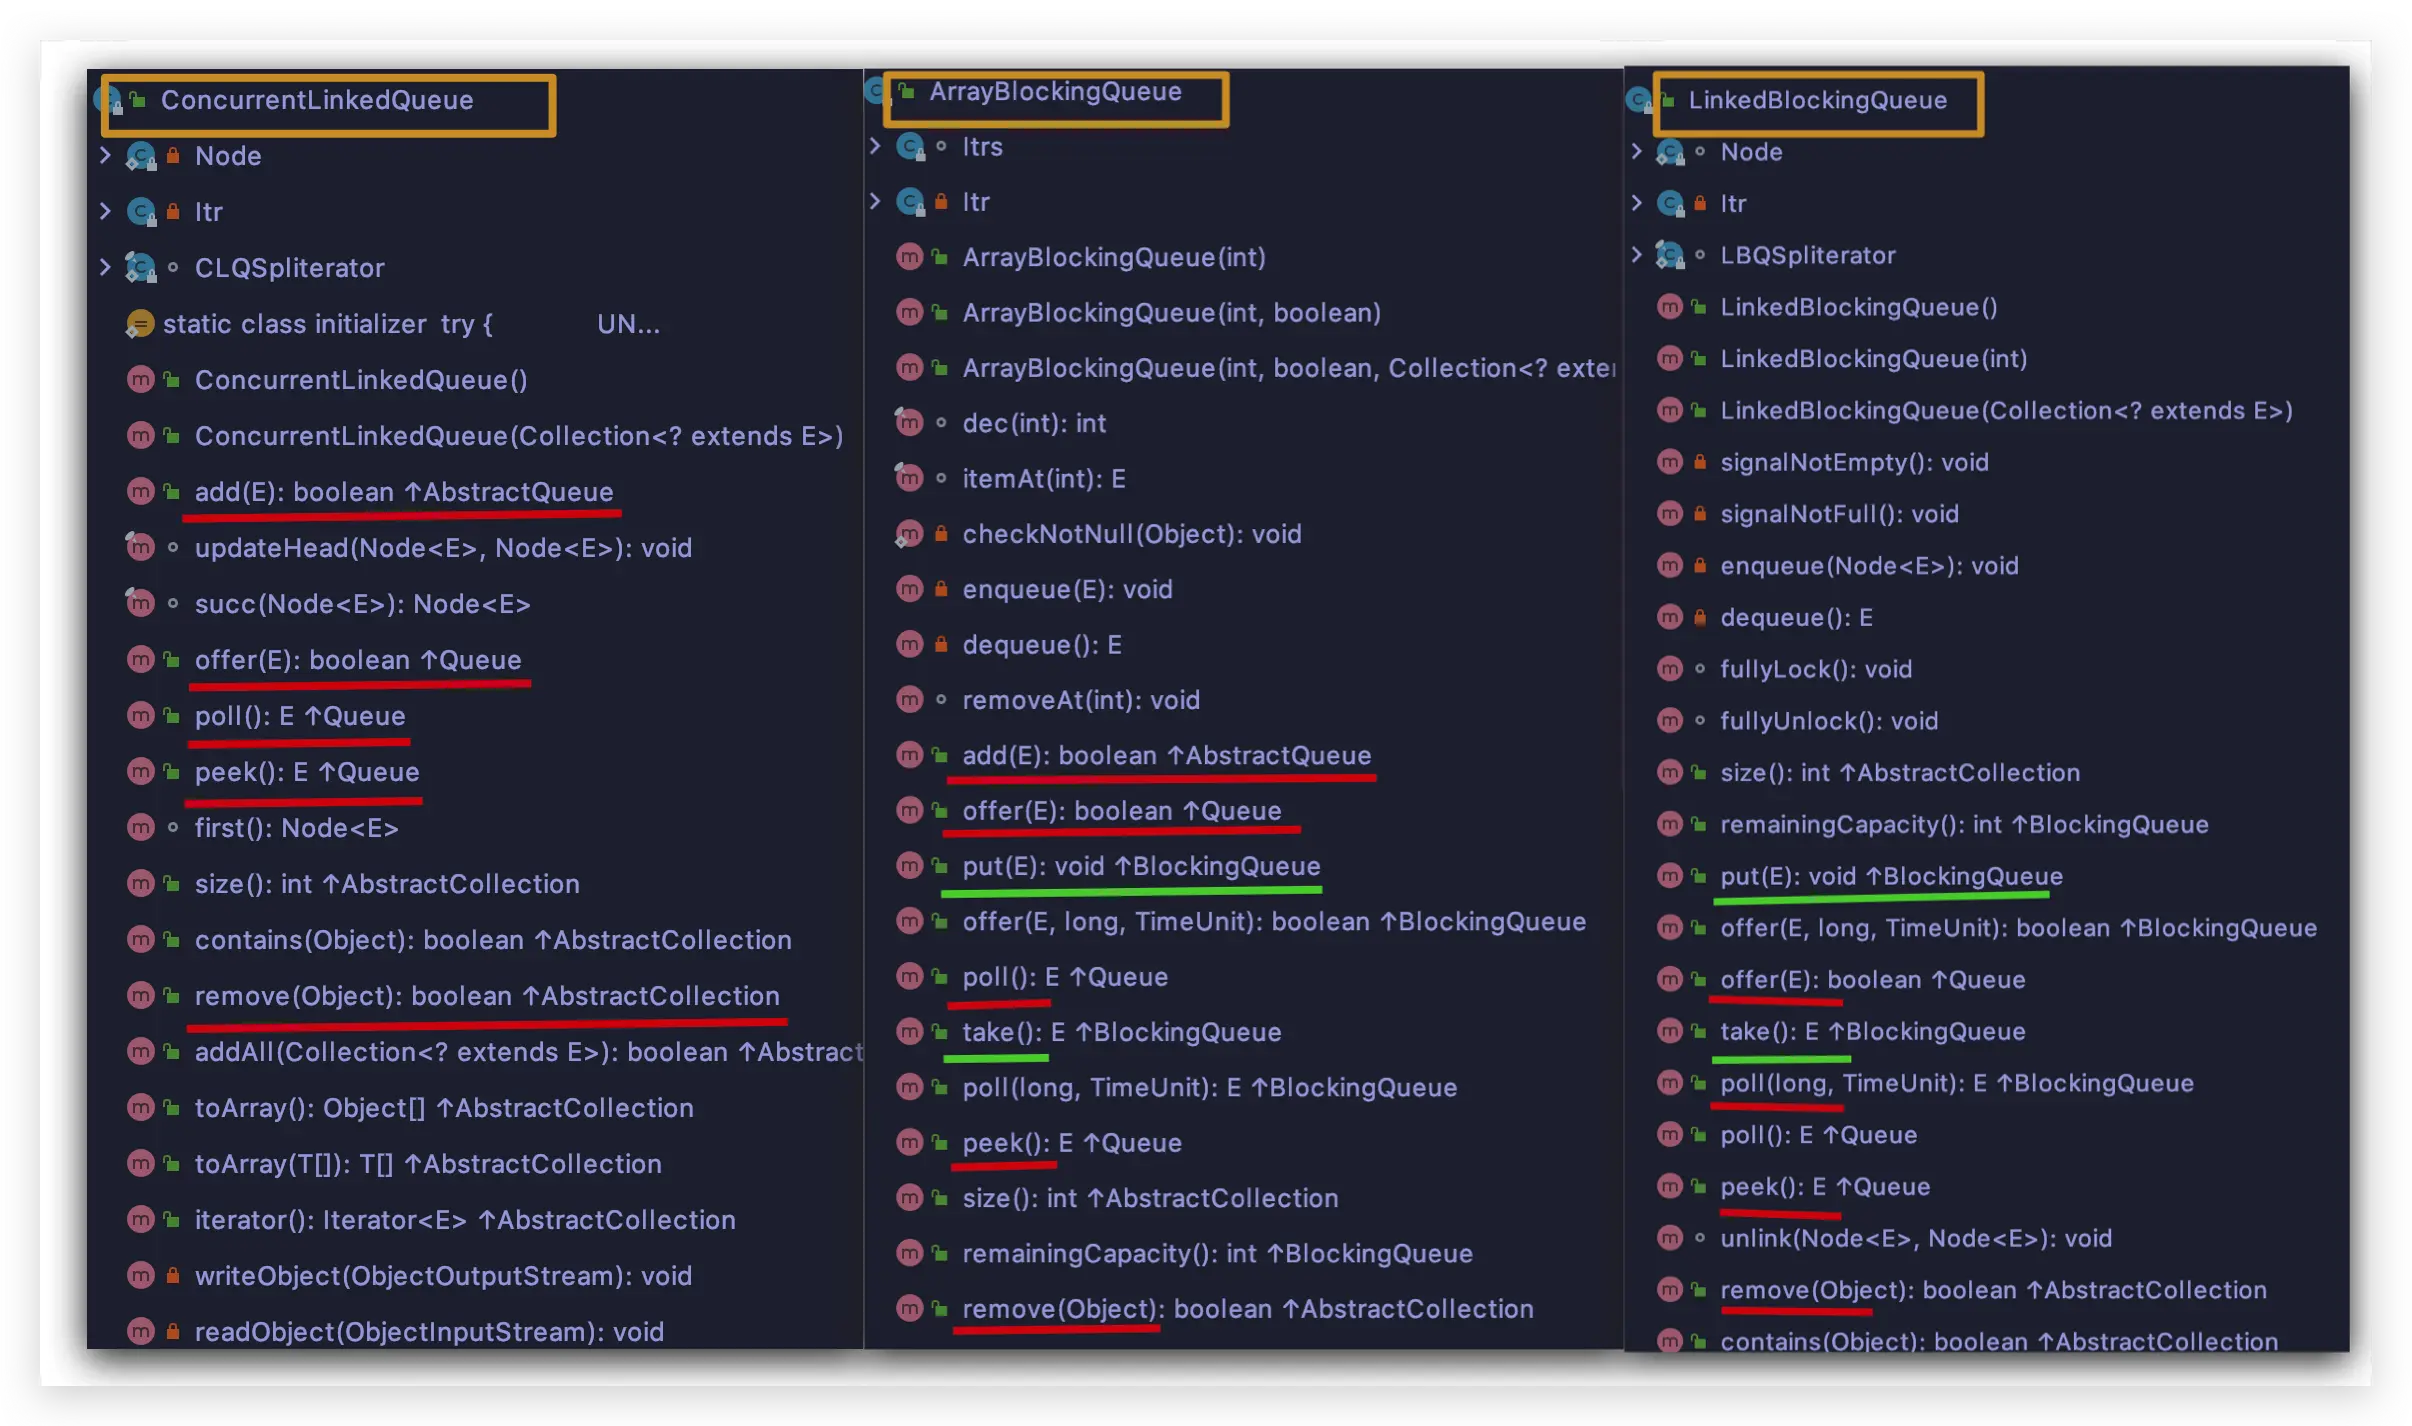Select poll(long, TimeUnit) in ArrayBlockingQueue
The width and height of the screenshot is (2412, 1426).
tap(1210, 1088)
